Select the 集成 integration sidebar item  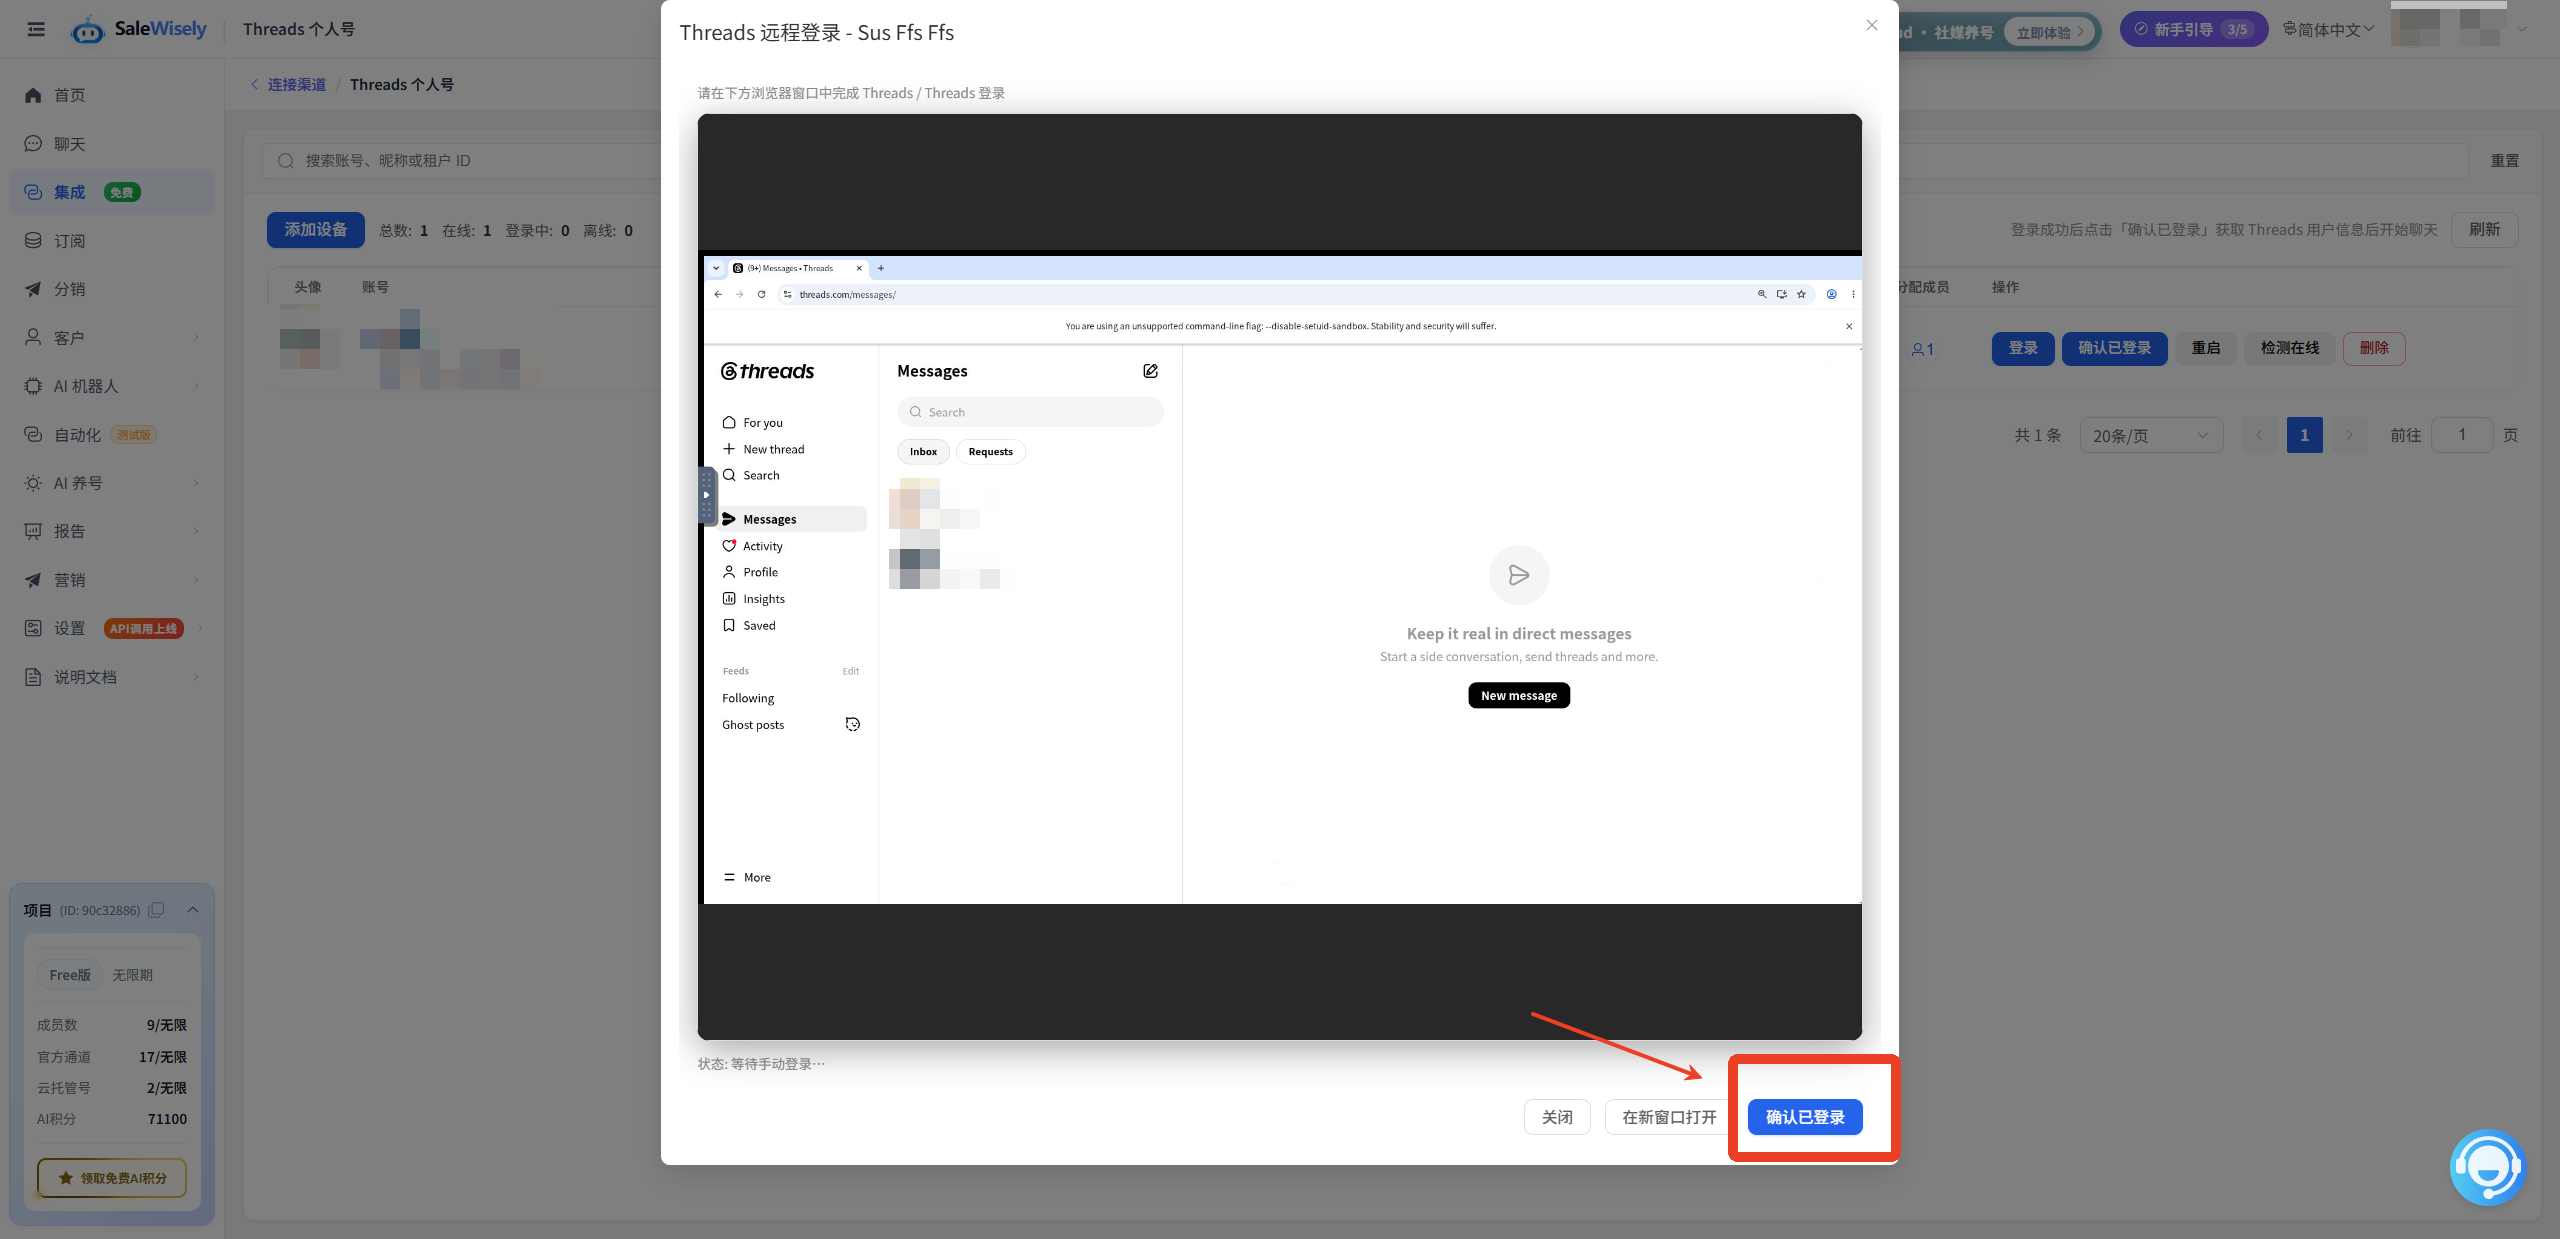[x=112, y=192]
